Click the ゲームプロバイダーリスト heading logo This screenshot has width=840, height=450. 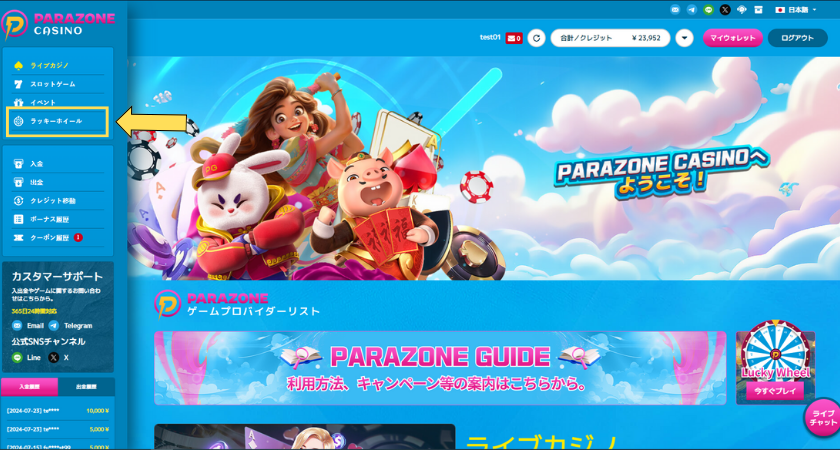tap(168, 304)
